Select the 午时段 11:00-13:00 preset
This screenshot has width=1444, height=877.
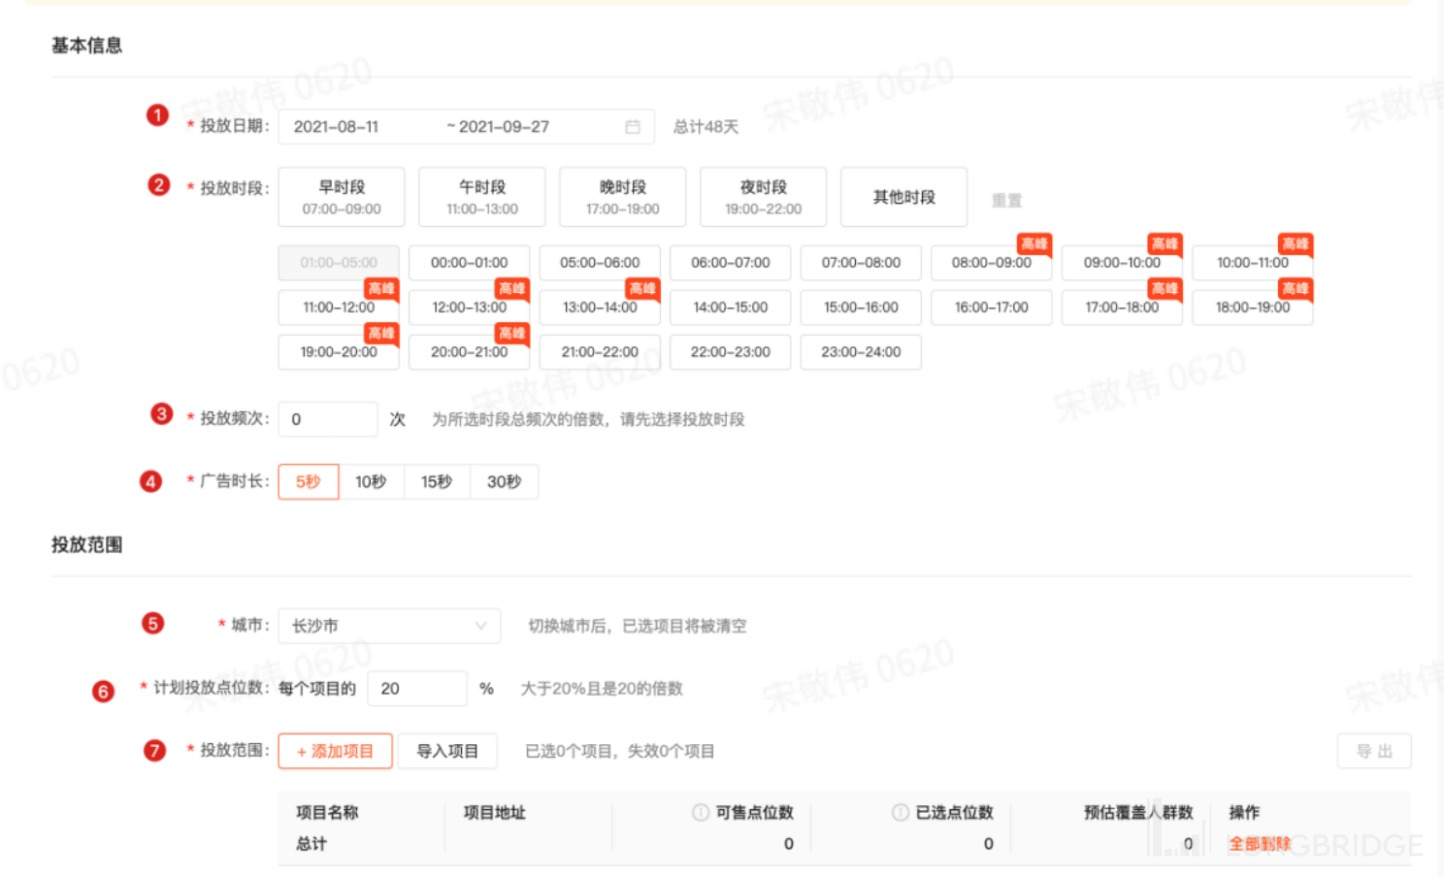click(x=482, y=197)
